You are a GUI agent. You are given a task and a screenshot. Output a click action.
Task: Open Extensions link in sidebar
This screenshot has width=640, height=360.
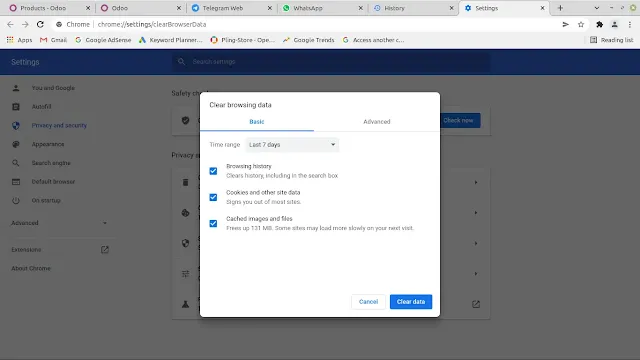tap(59, 249)
